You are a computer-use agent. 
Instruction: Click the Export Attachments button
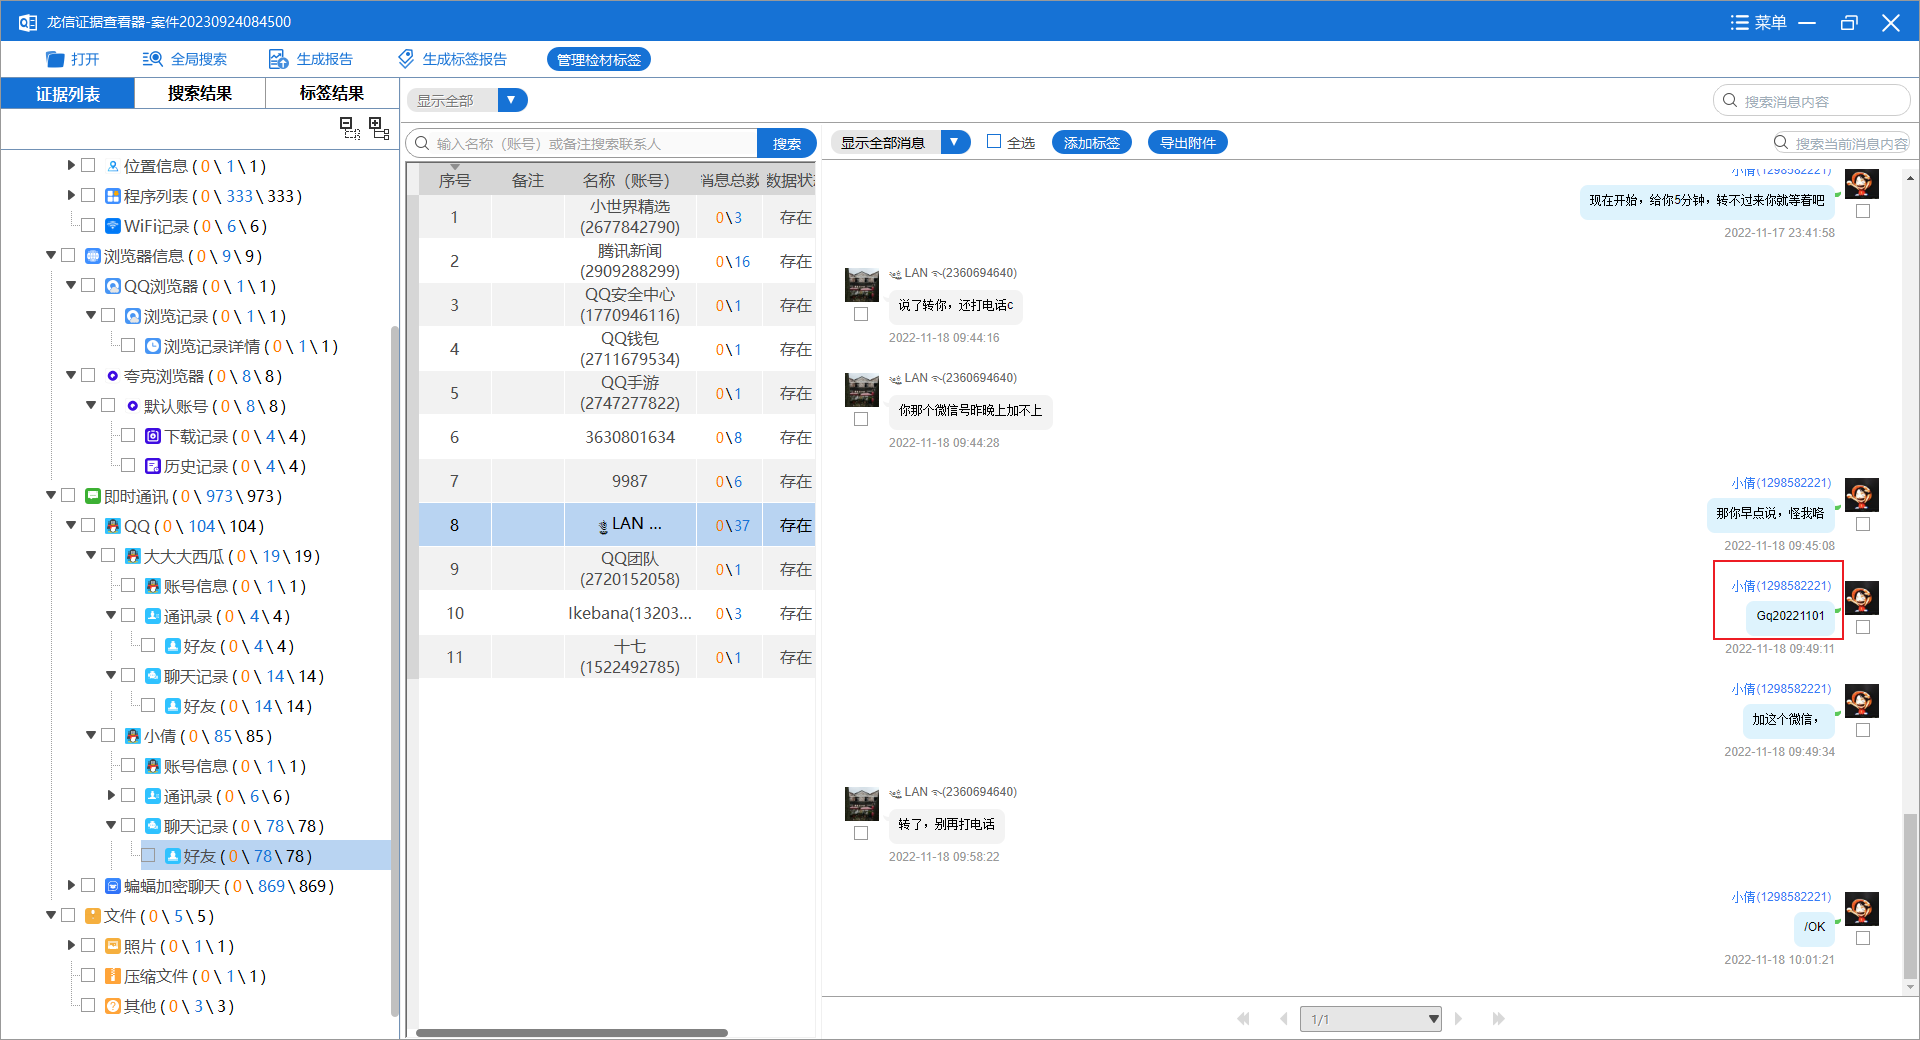(1187, 143)
